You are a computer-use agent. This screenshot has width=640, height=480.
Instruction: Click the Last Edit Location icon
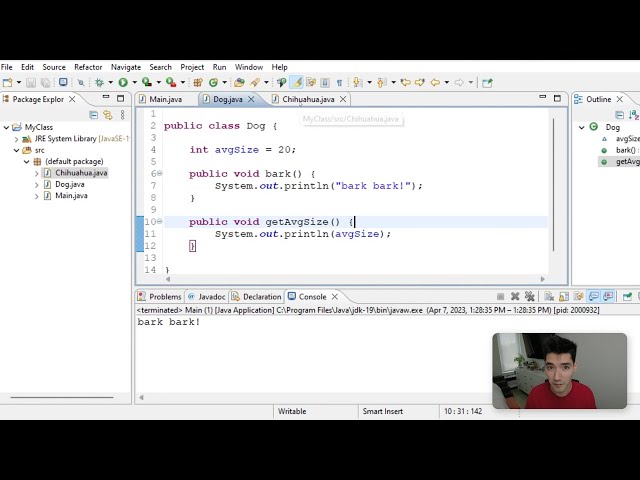(x=405, y=82)
